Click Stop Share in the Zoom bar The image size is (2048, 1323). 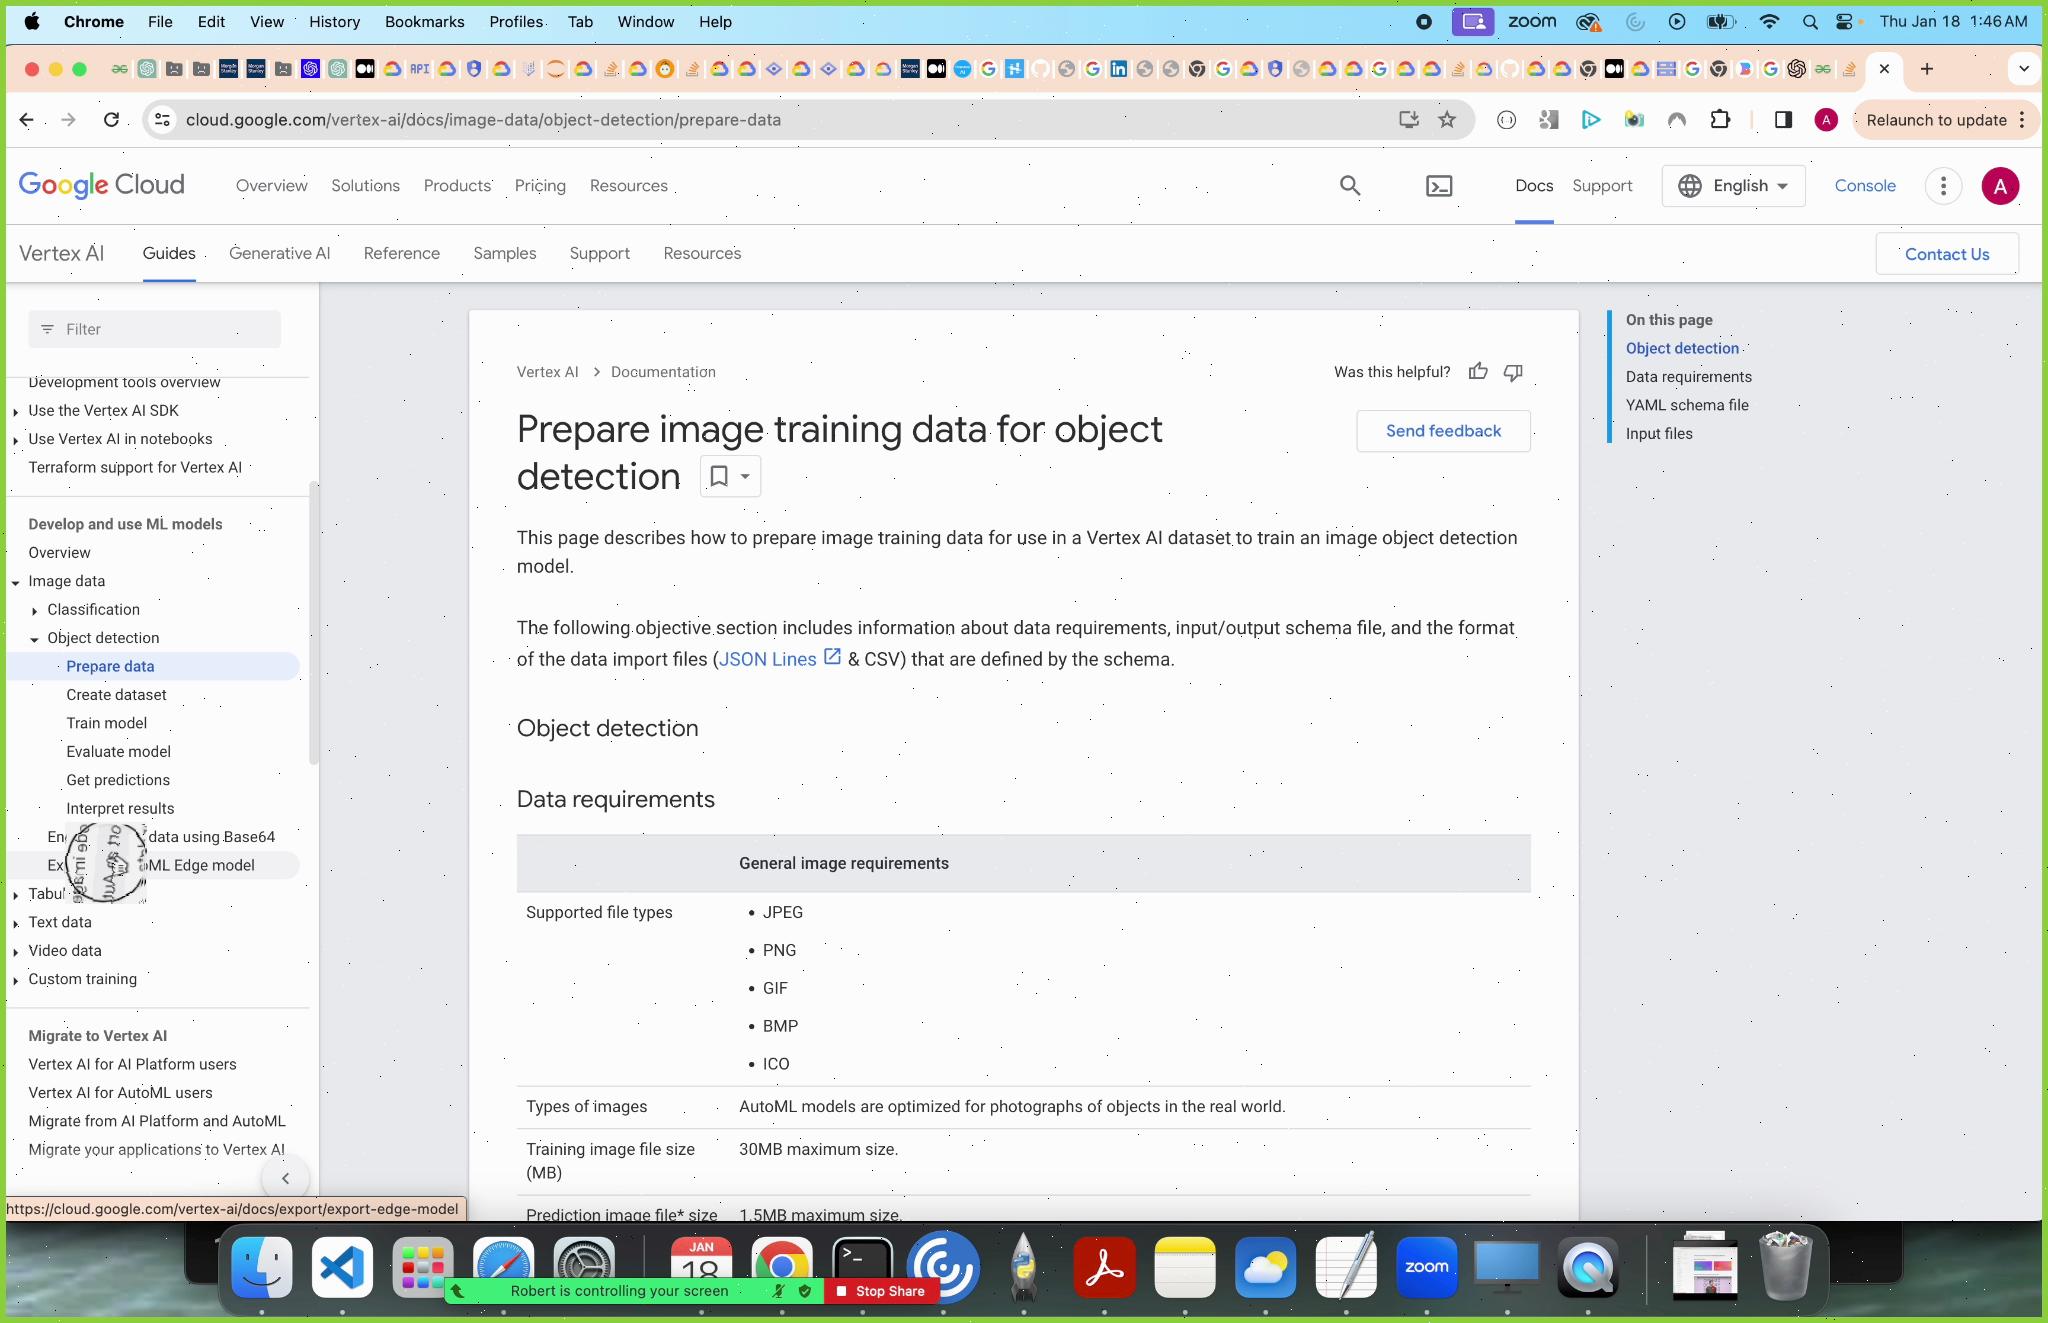click(880, 1291)
